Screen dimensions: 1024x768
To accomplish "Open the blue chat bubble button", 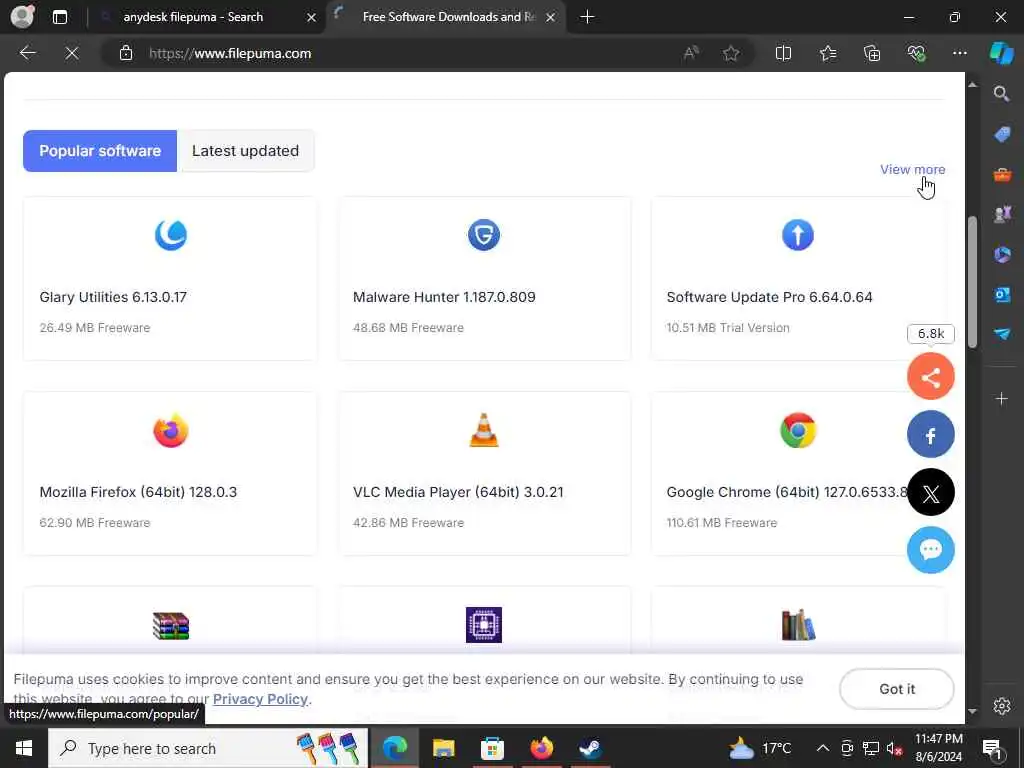I will (x=931, y=550).
